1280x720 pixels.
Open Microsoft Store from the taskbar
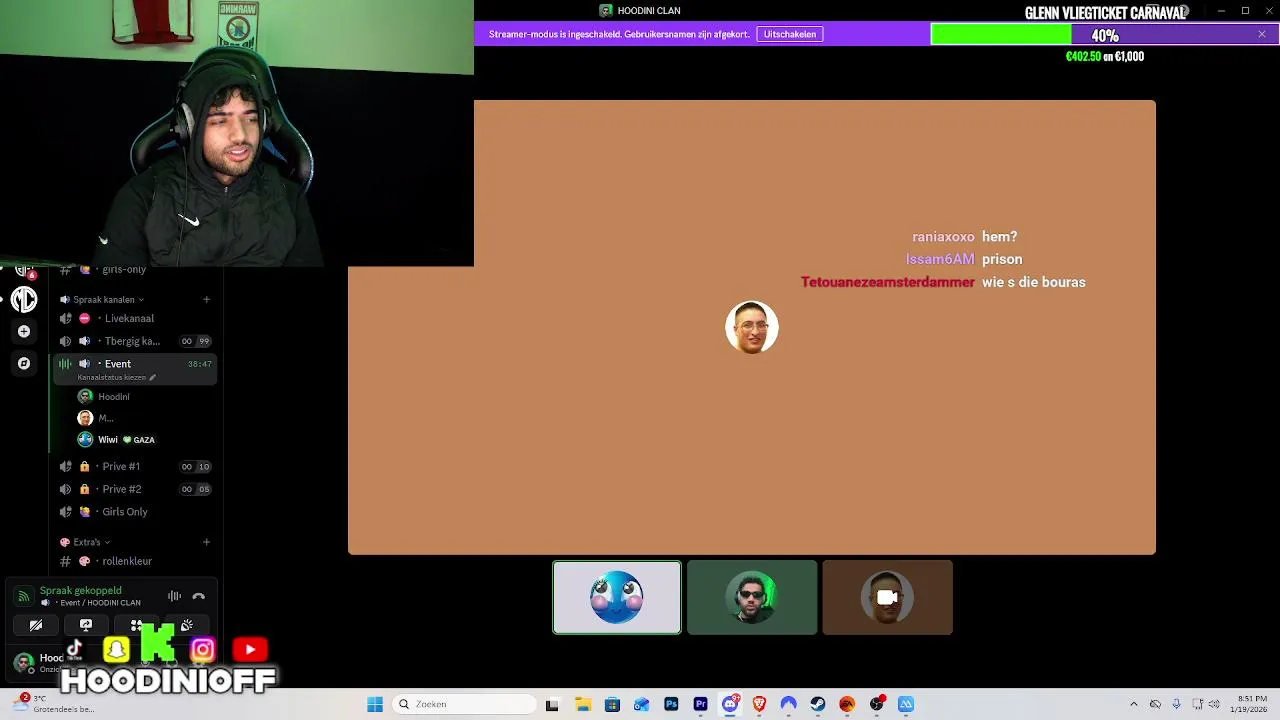click(612, 704)
